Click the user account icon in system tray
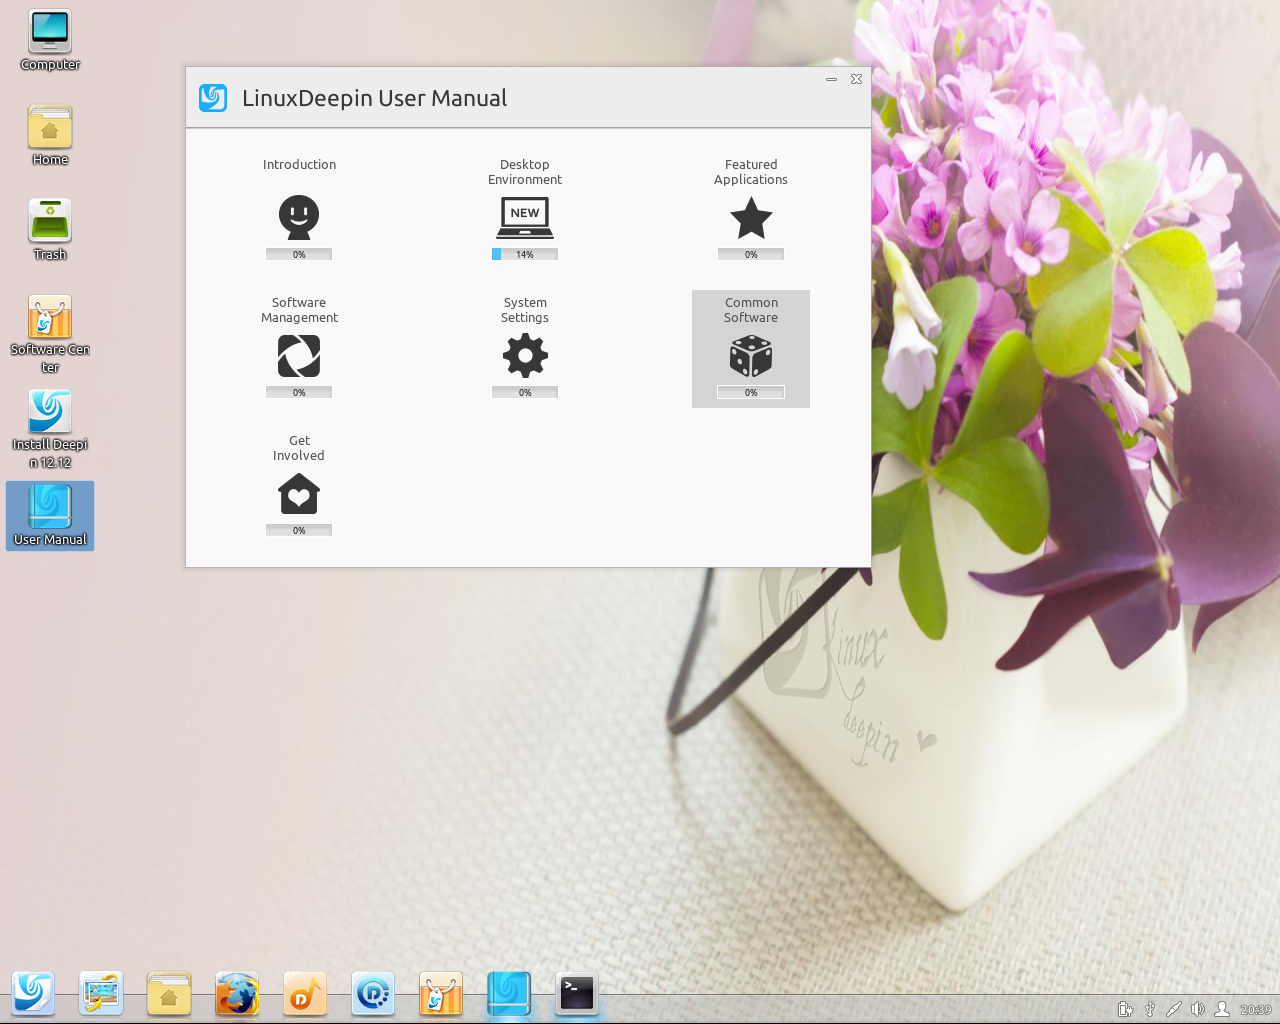Image resolution: width=1280 pixels, height=1024 pixels. coord(1222,1009)
